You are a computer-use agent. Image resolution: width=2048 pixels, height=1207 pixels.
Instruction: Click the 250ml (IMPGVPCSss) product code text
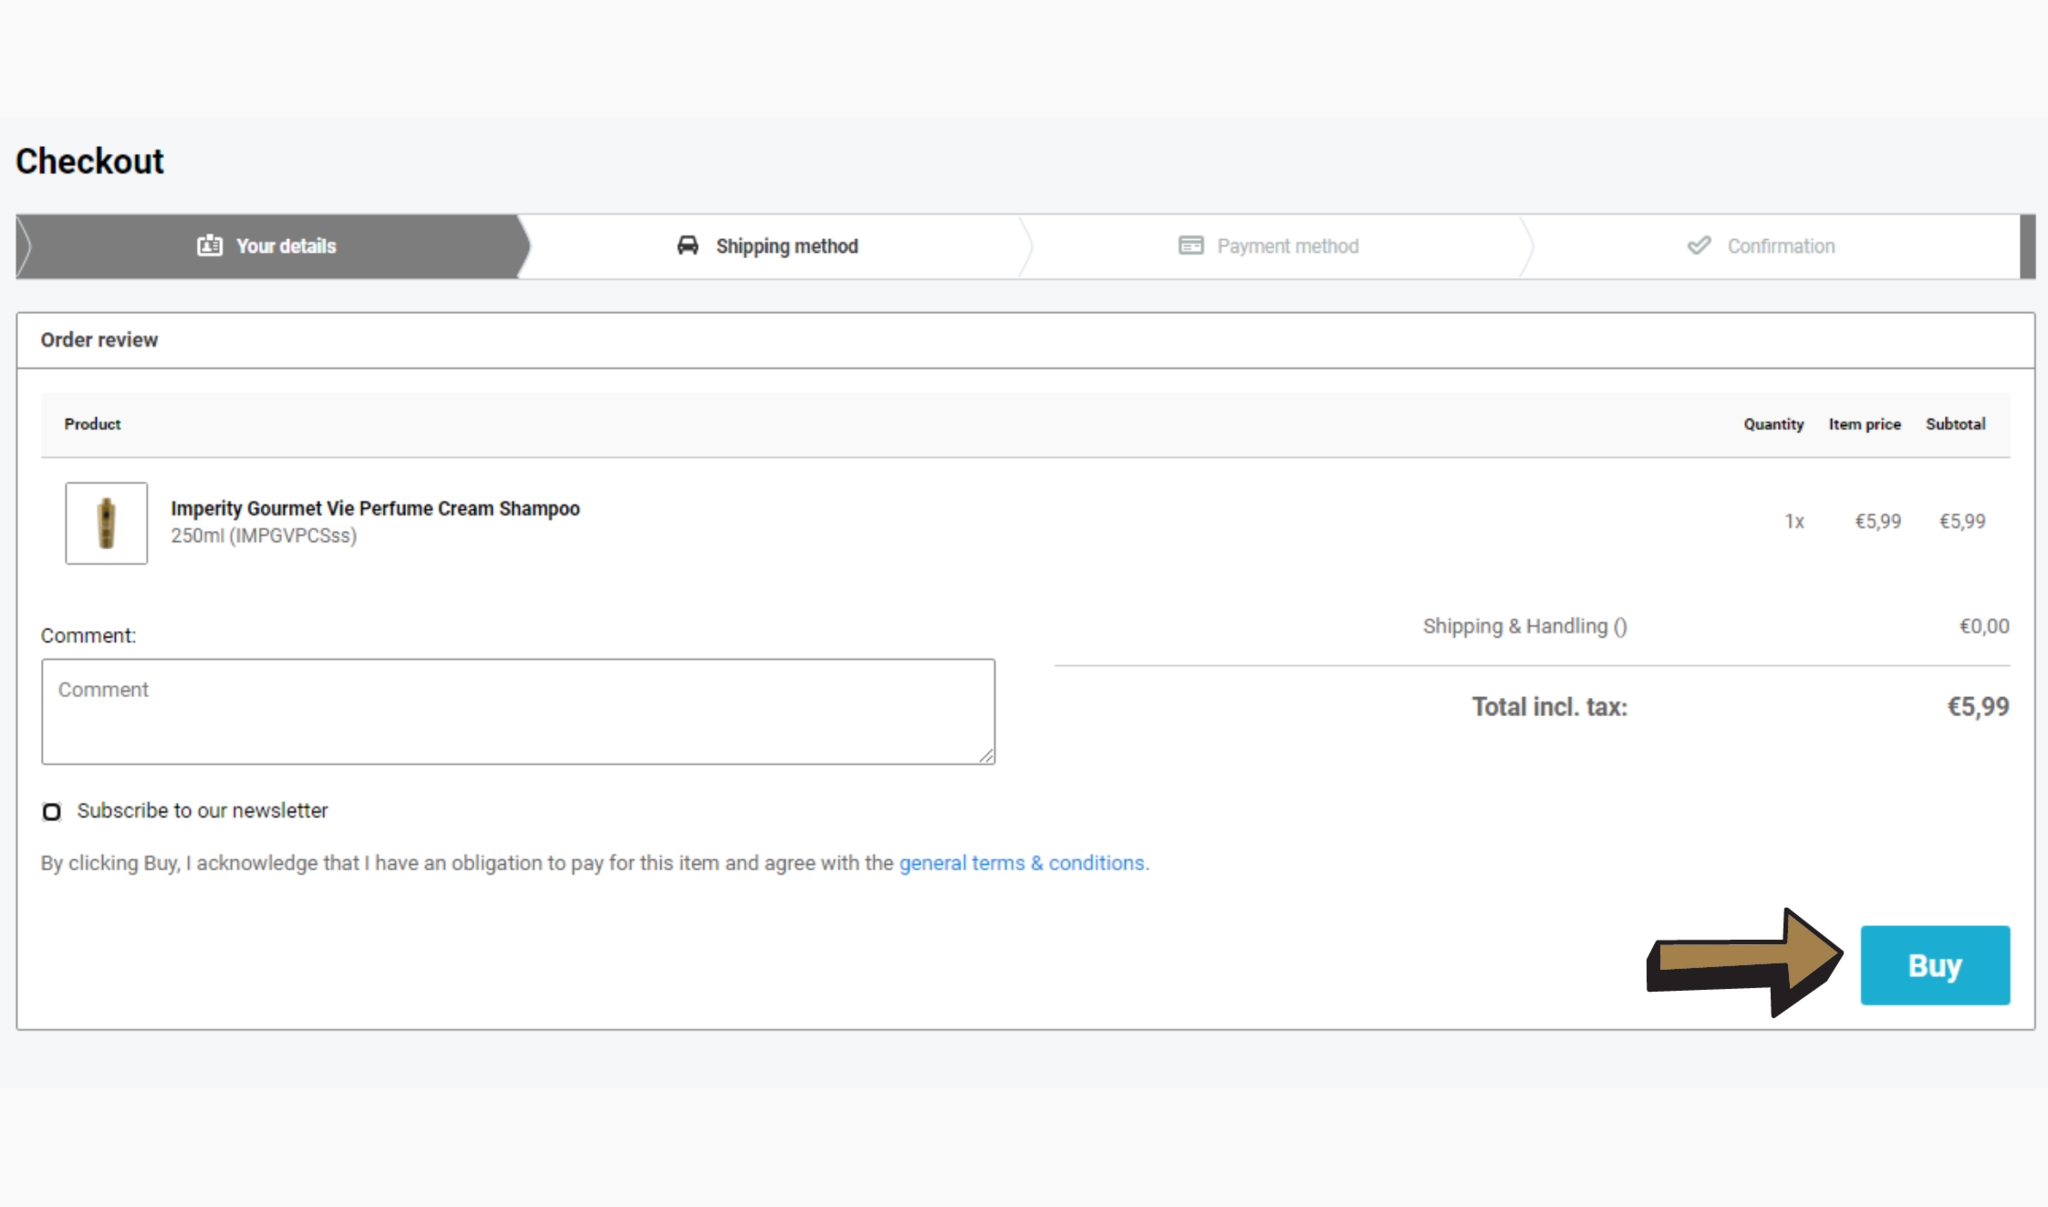tap(264, 536)
